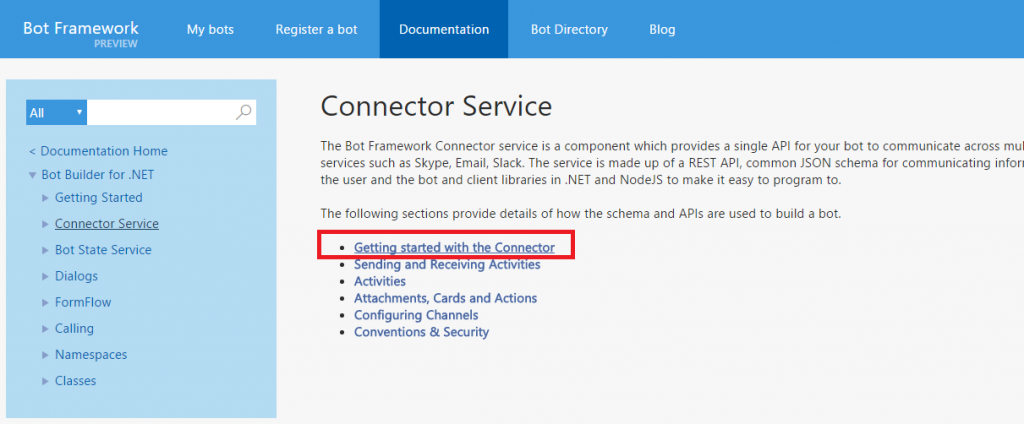Collapse the Bot Builder for .NET node
Image resolution: width=1024 pixels, height=424 pixels.
click(x=32, y=175)
